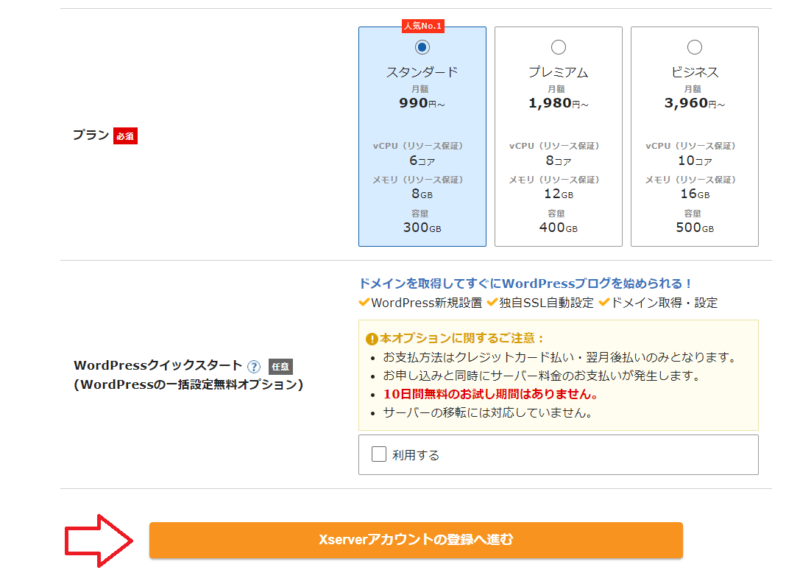Select the スタンダード plan radio button
Image resolution: width=800 pixels, height=584 pixels.
click(422, 47)
